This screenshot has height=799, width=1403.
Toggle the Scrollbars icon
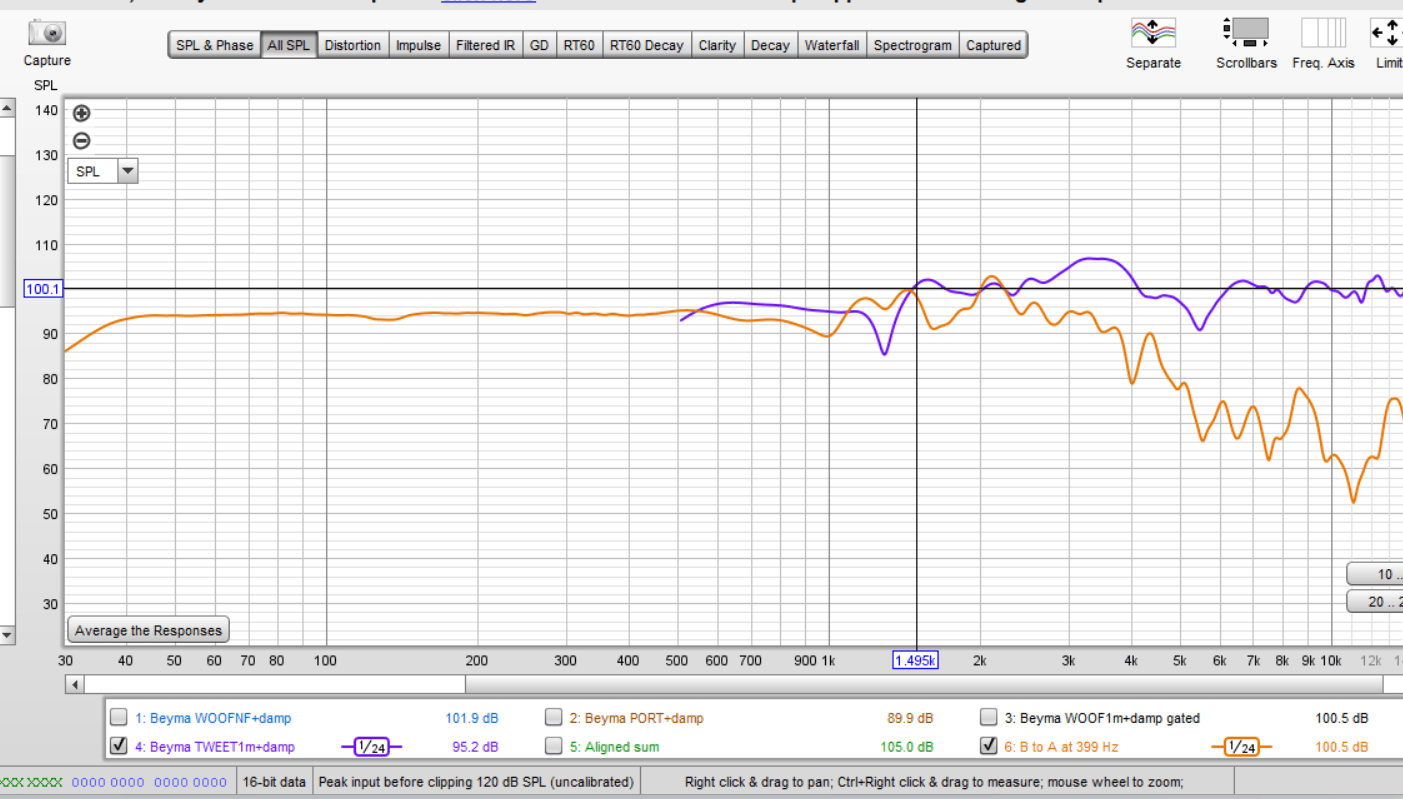[1246, 33]
